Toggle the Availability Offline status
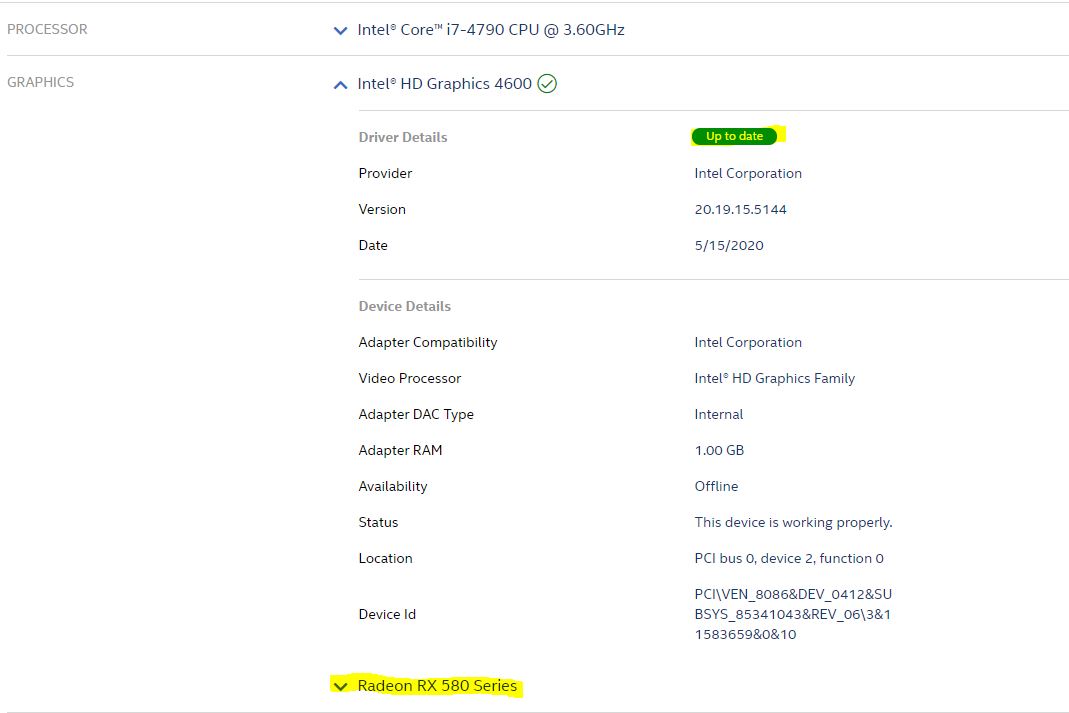Image resolution: width=1069 pixels, height=713 pixels. coord(716,486)
